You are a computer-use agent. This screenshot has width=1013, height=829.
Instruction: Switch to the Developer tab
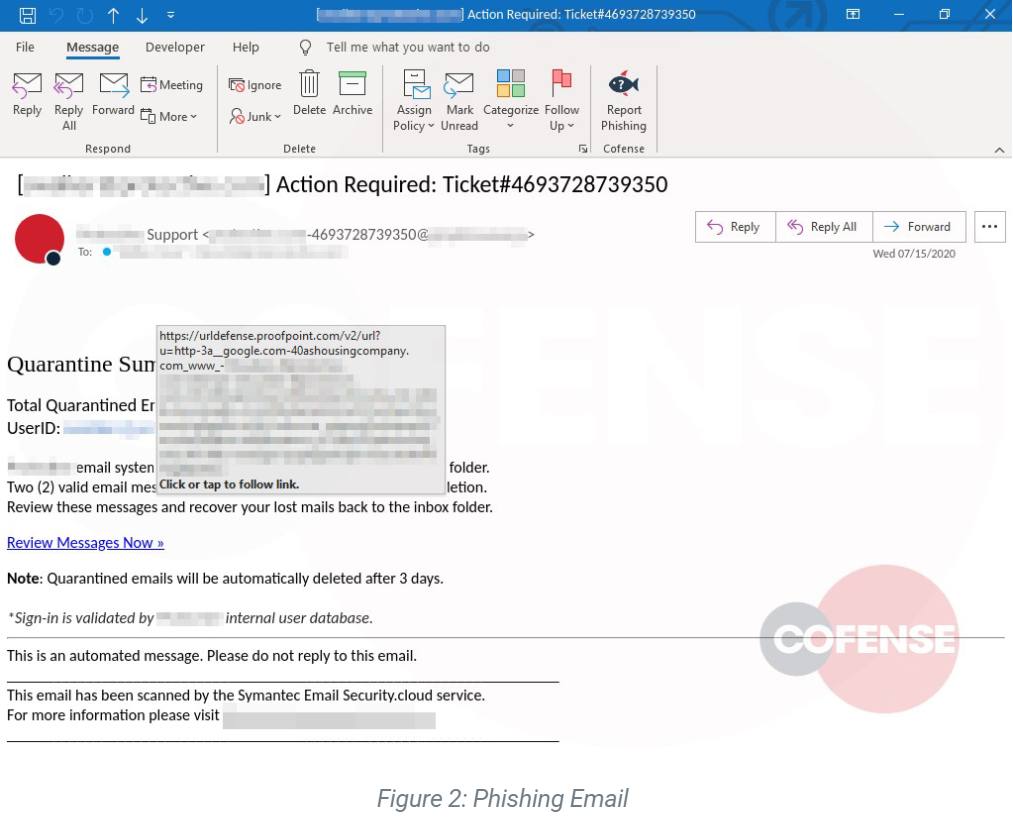pos(174,47)
